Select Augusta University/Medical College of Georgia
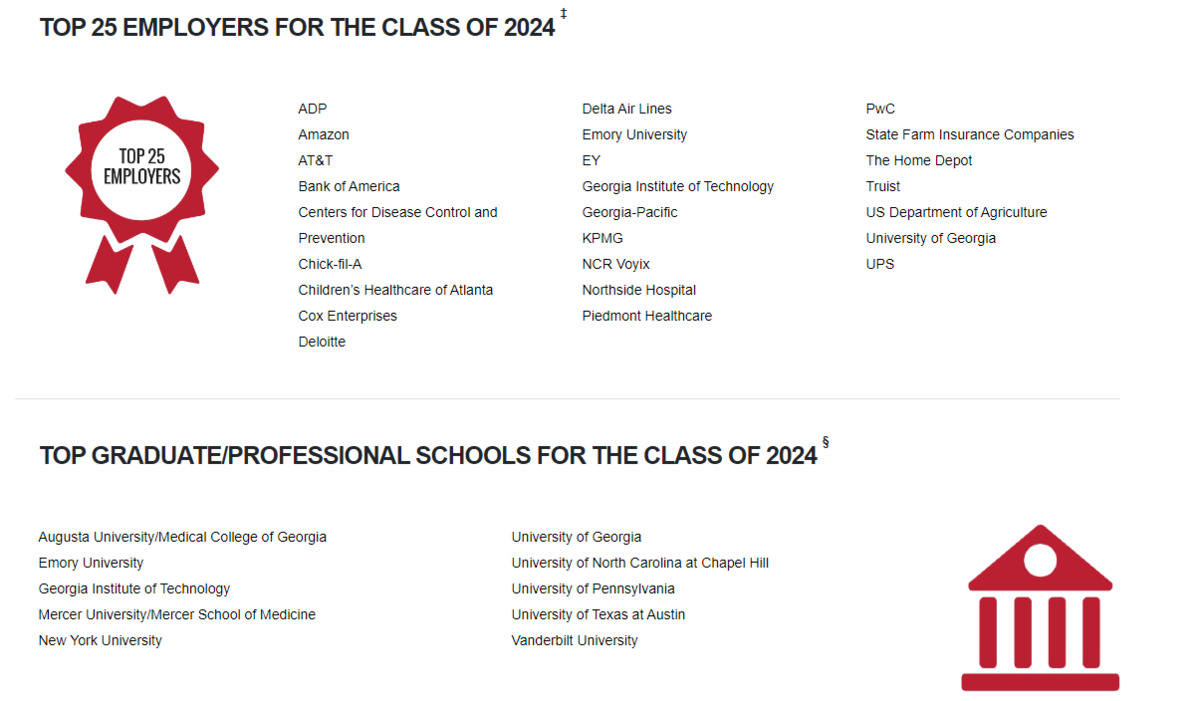 tap(182, 537)
